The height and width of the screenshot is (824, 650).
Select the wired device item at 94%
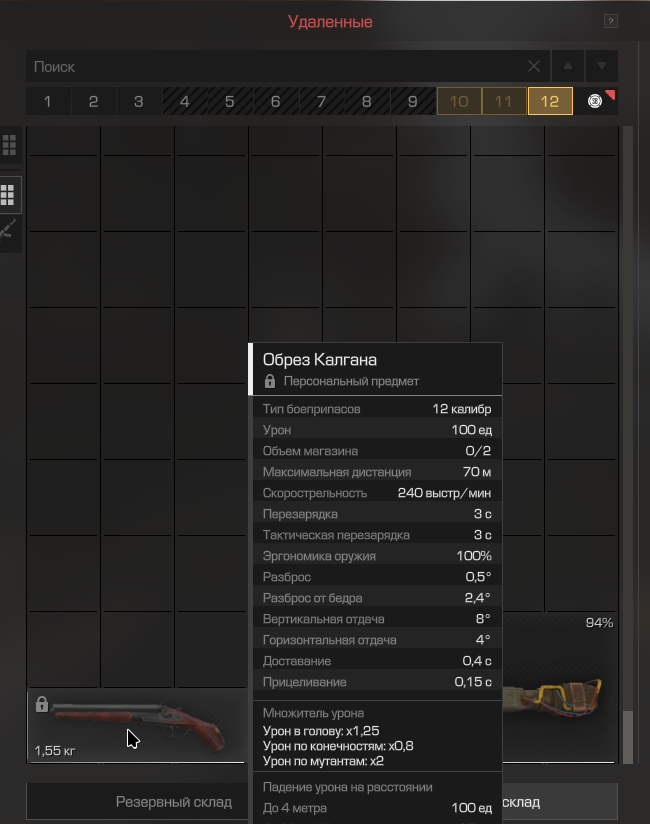click(x=558, y=688)
